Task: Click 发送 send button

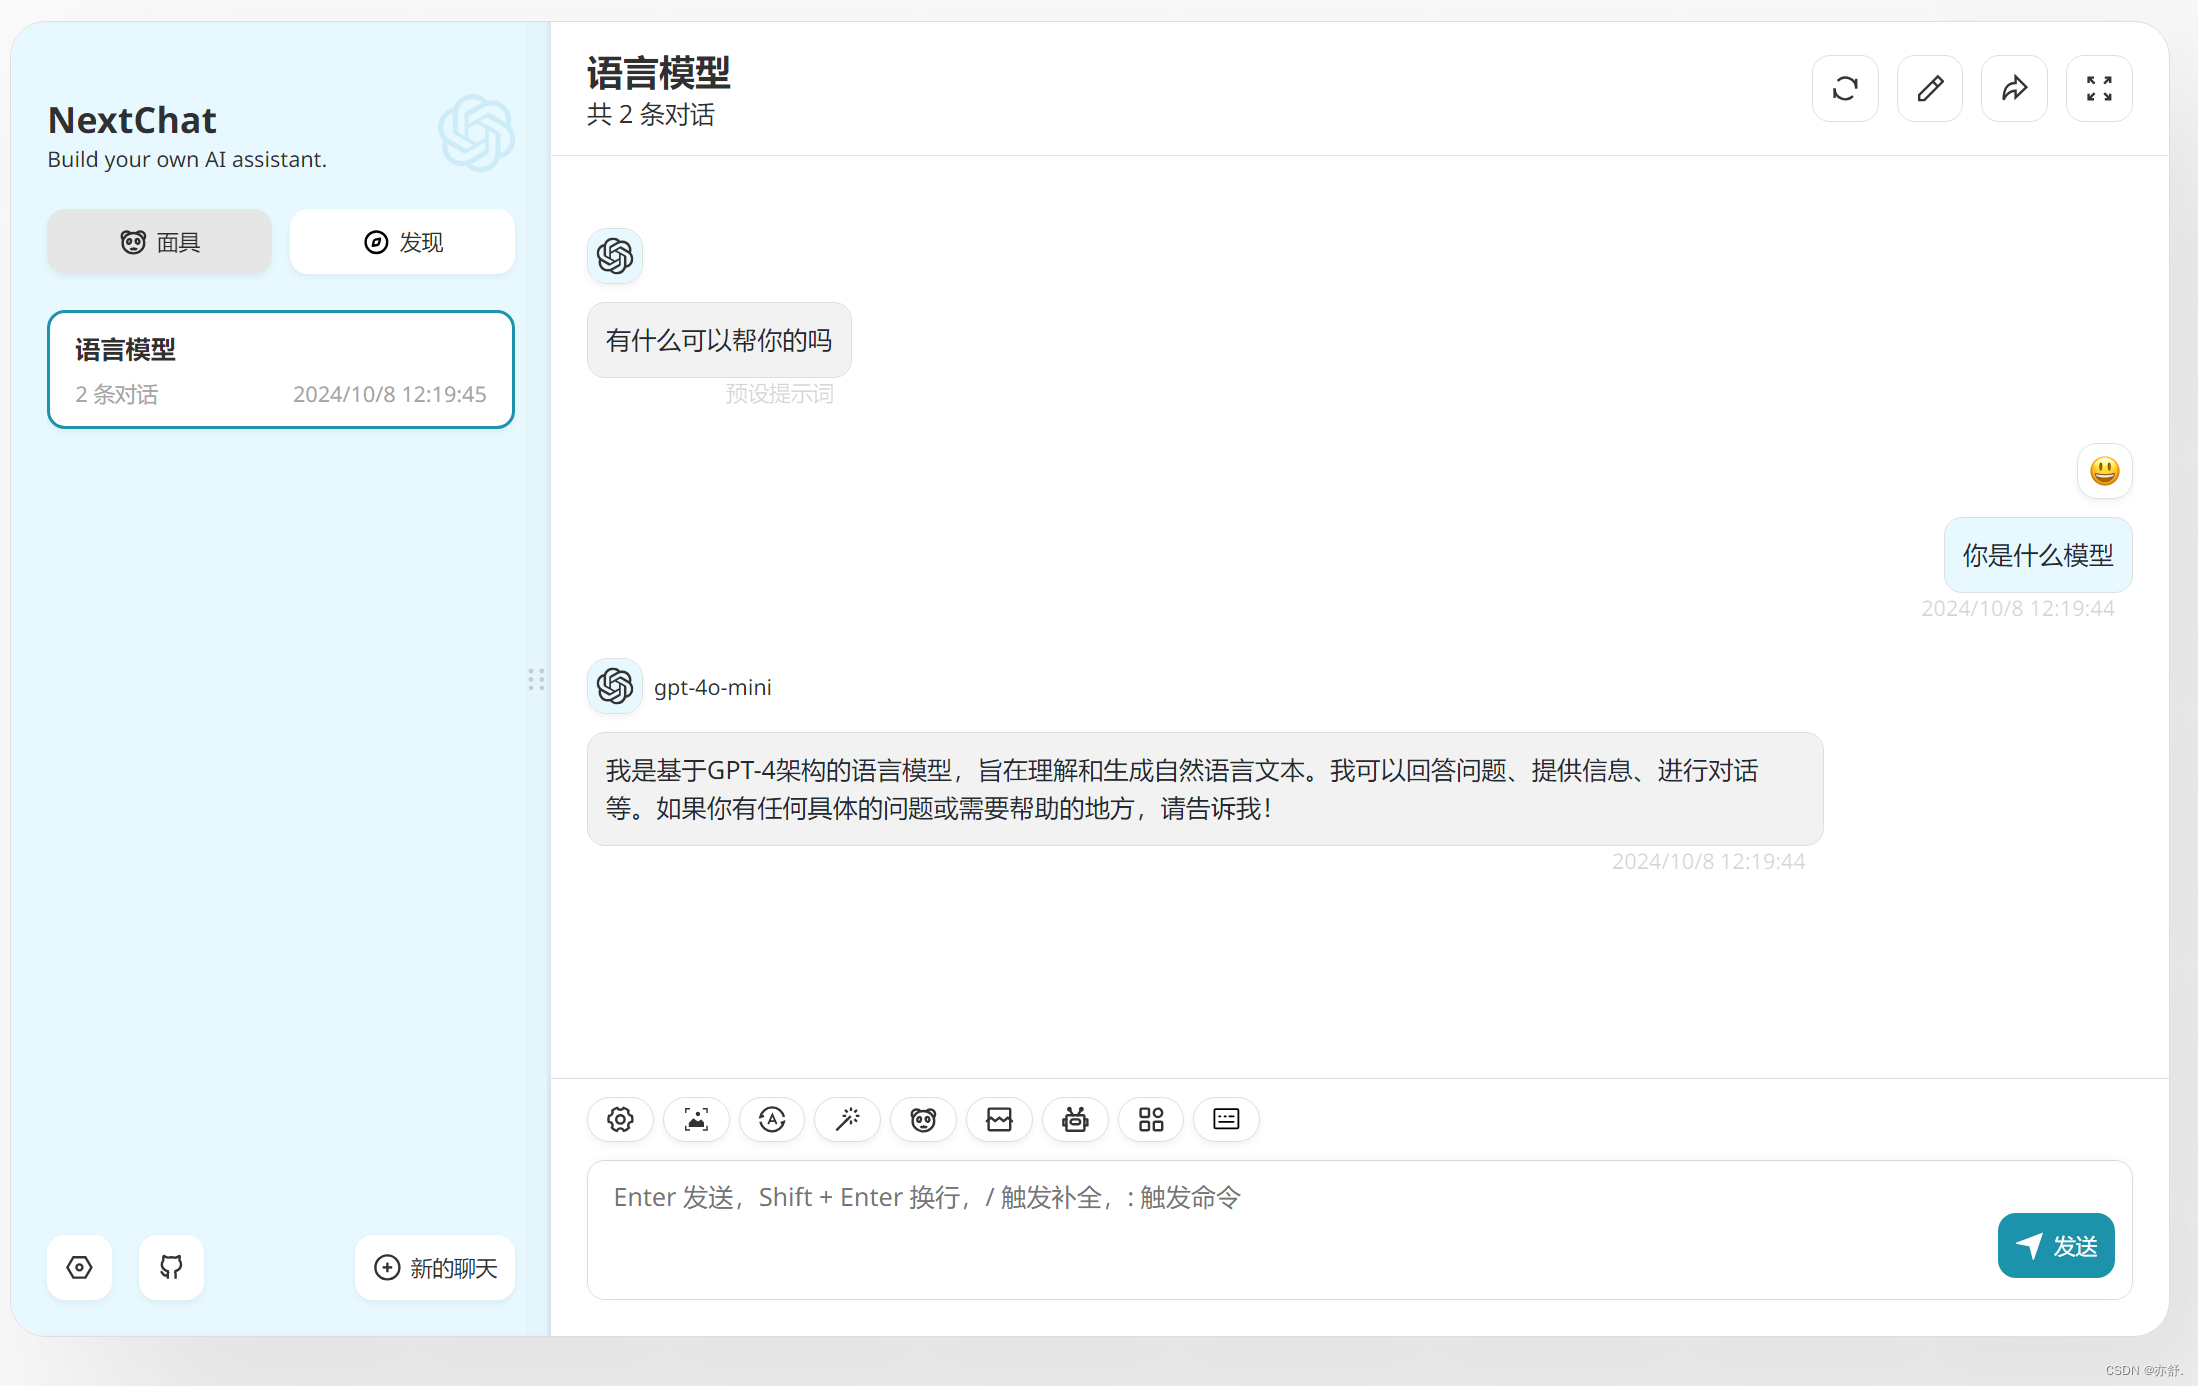Action: tap(2058, 1242)
